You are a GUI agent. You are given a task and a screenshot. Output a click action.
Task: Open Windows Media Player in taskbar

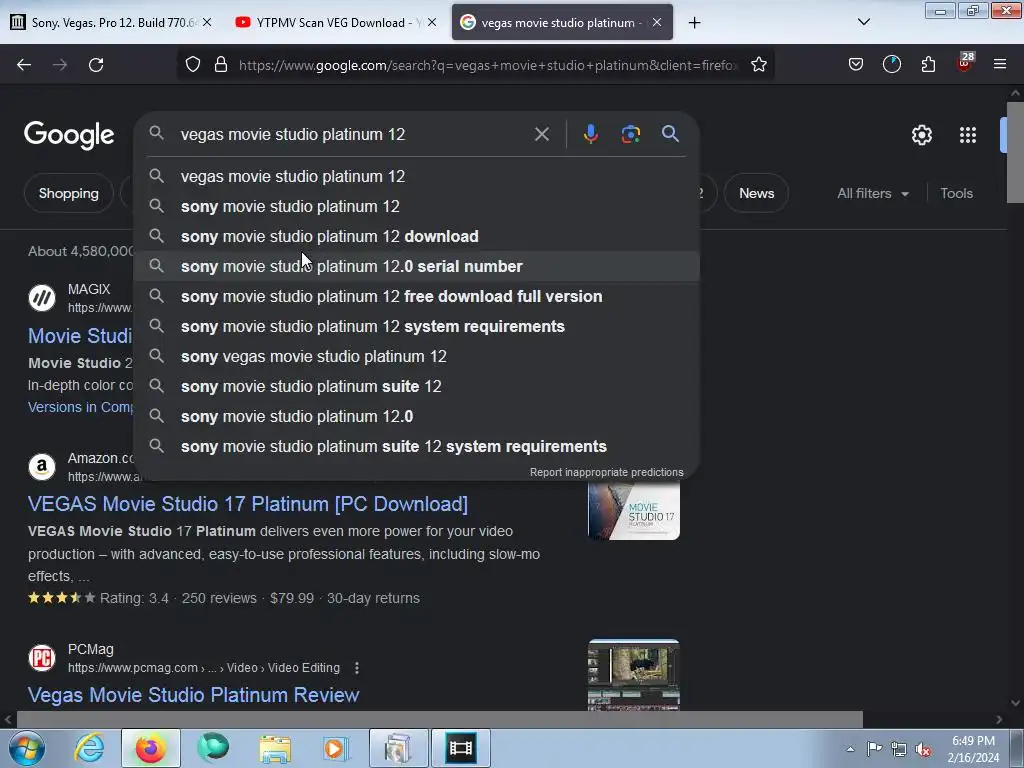point(336,748)
